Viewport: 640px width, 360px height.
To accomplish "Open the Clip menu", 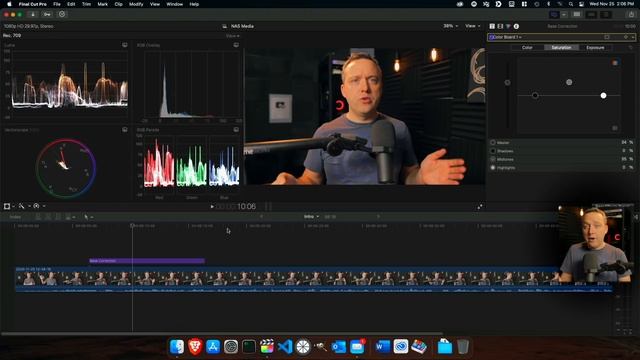I will pyautogui.click(x=118, y=4).
